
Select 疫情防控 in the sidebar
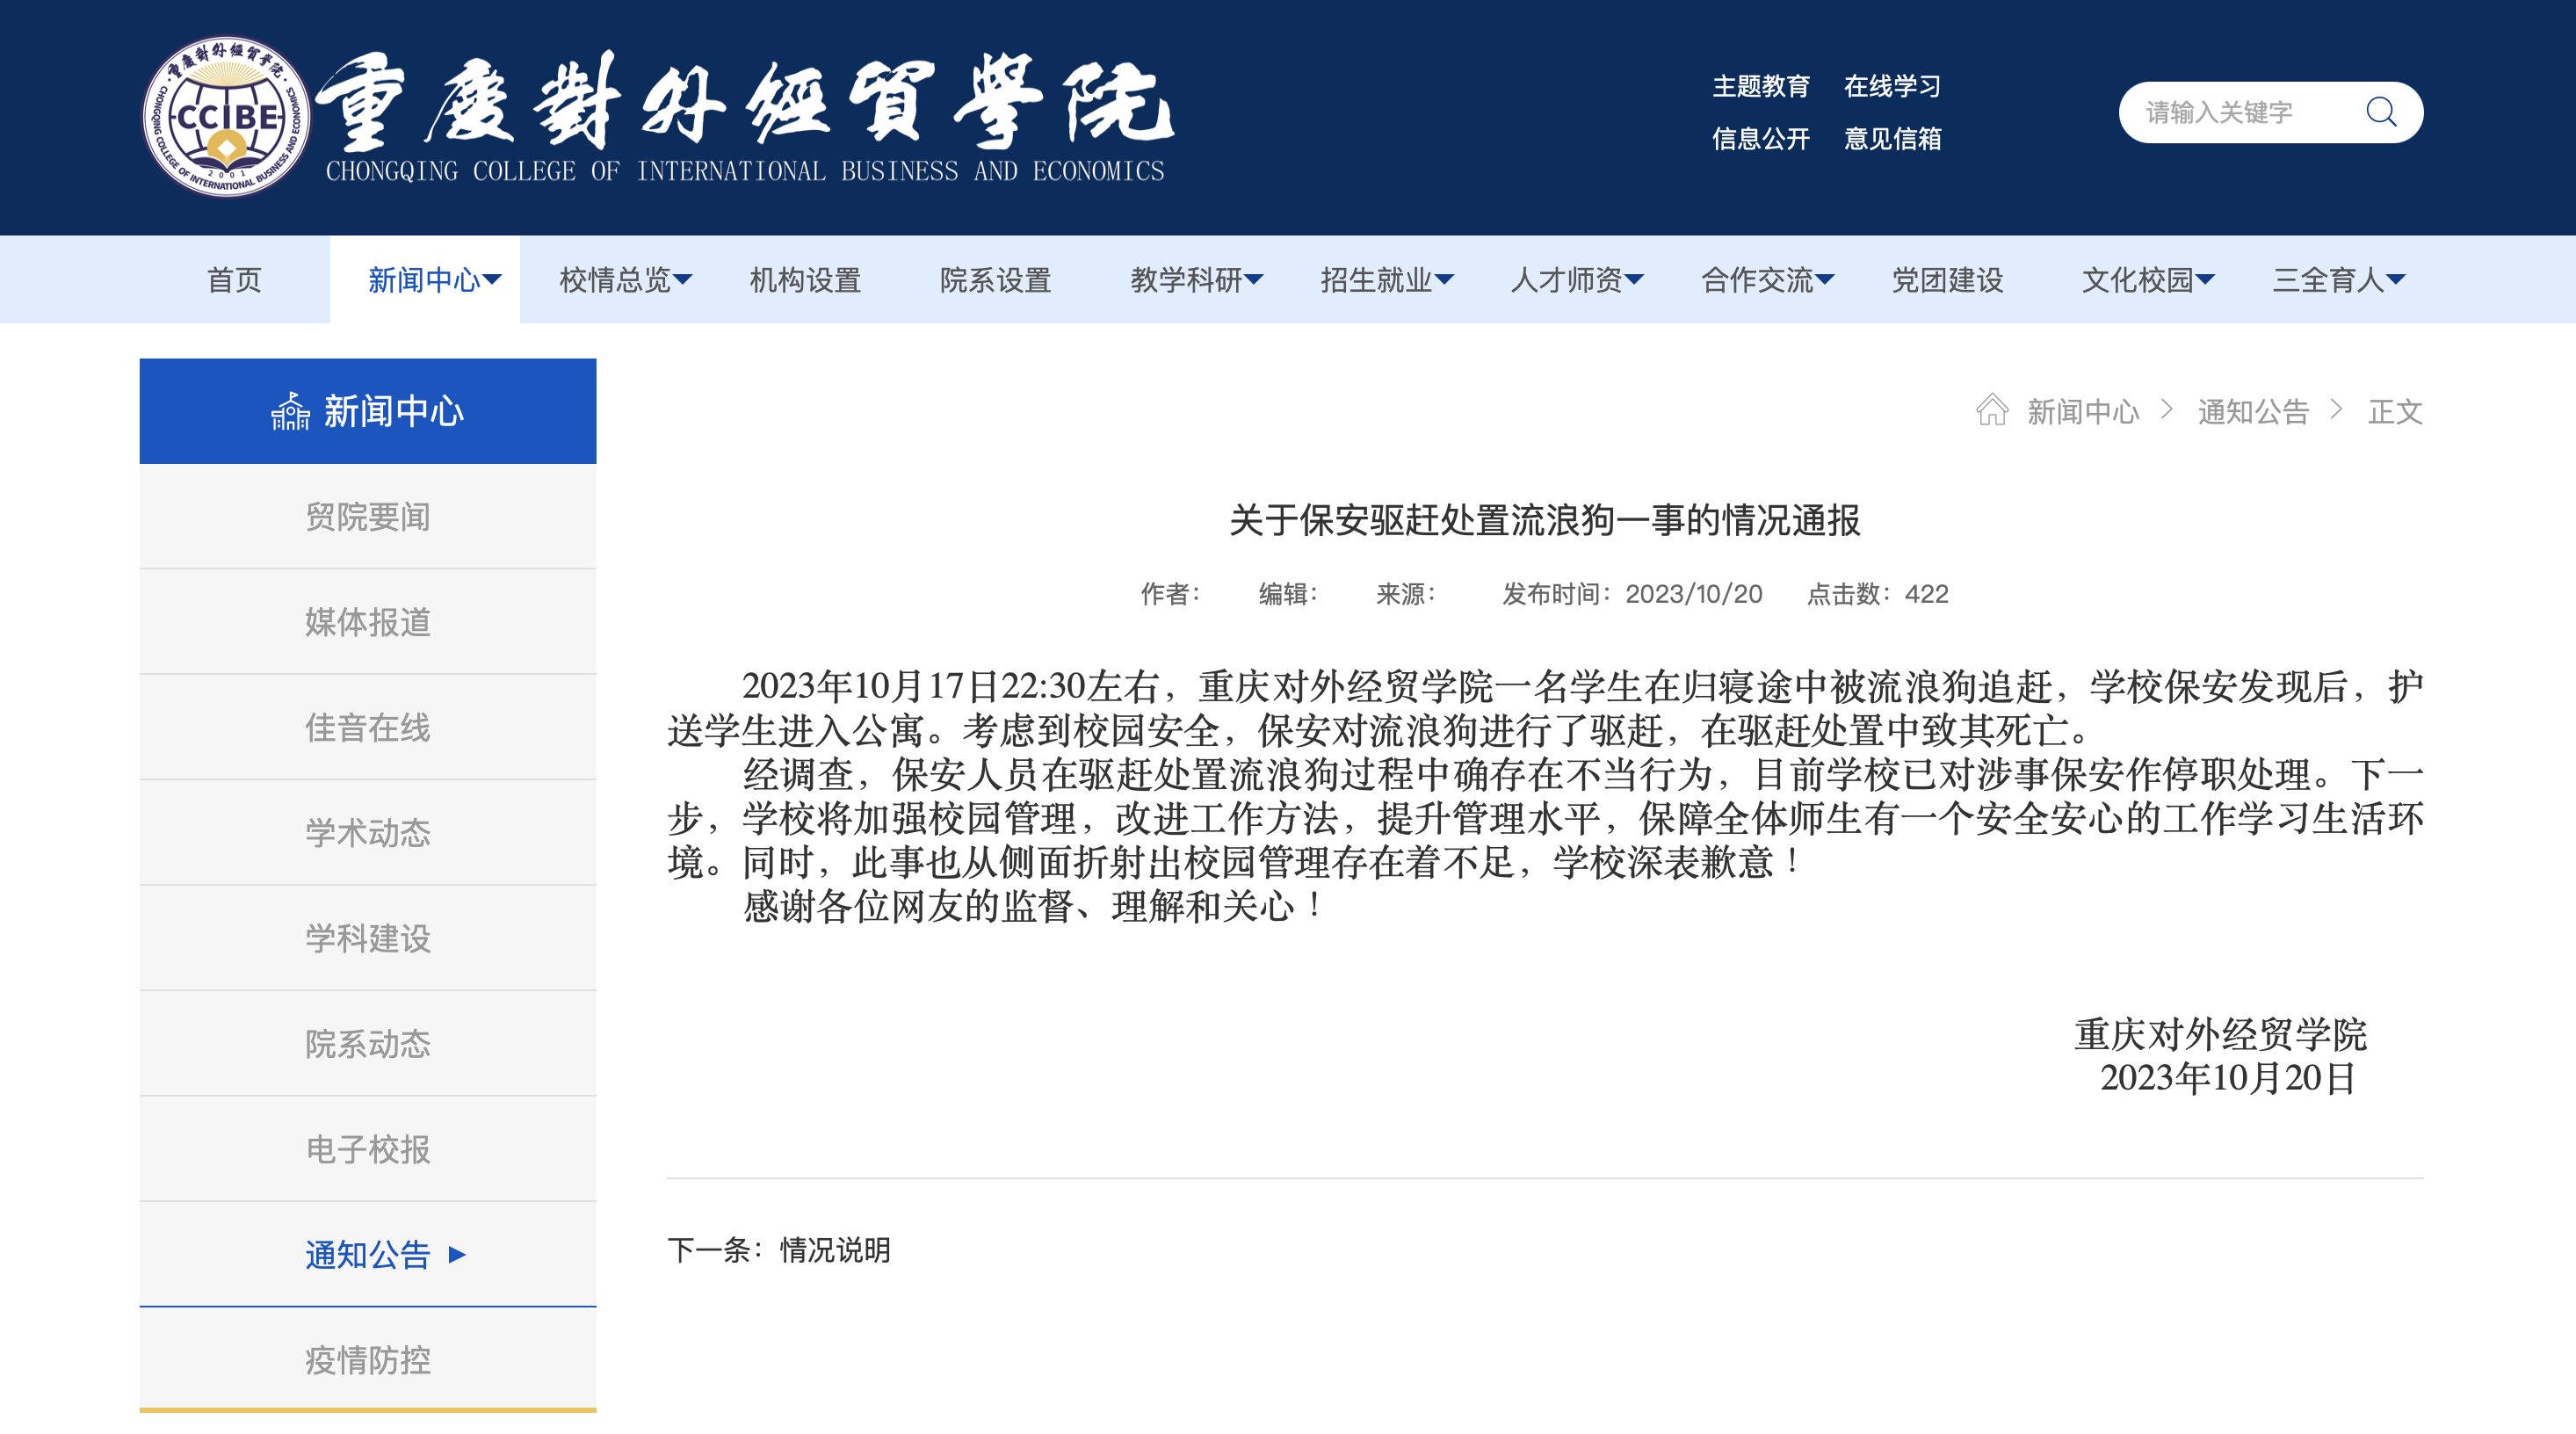point(368,1360)
